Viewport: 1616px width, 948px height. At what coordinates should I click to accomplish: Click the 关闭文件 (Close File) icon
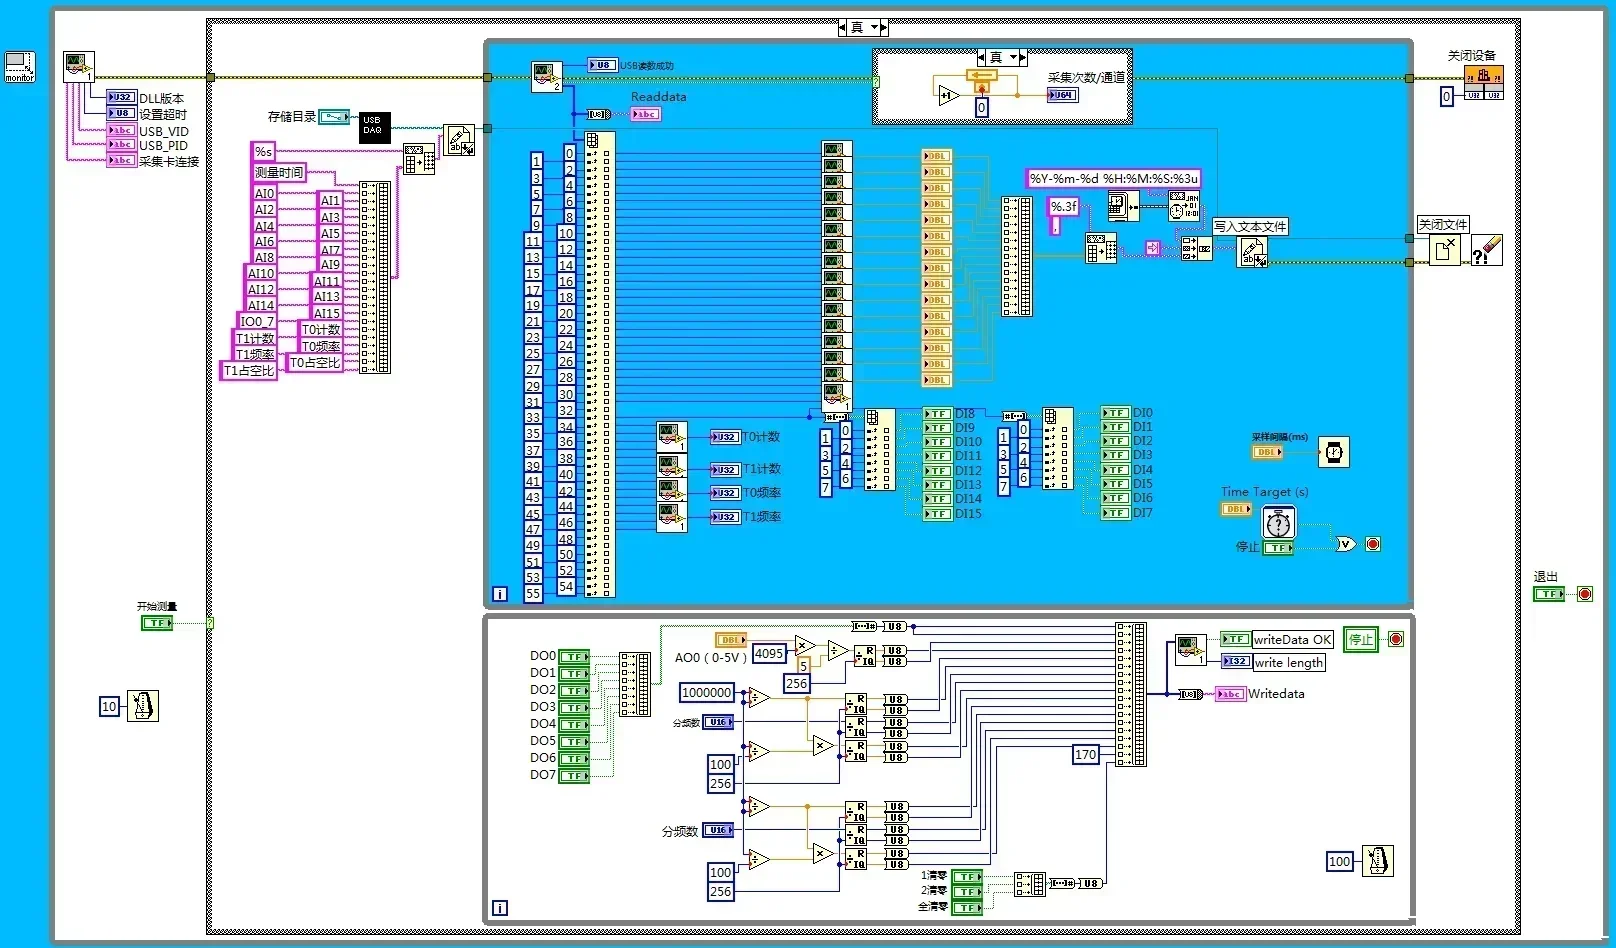[1445, 250]
